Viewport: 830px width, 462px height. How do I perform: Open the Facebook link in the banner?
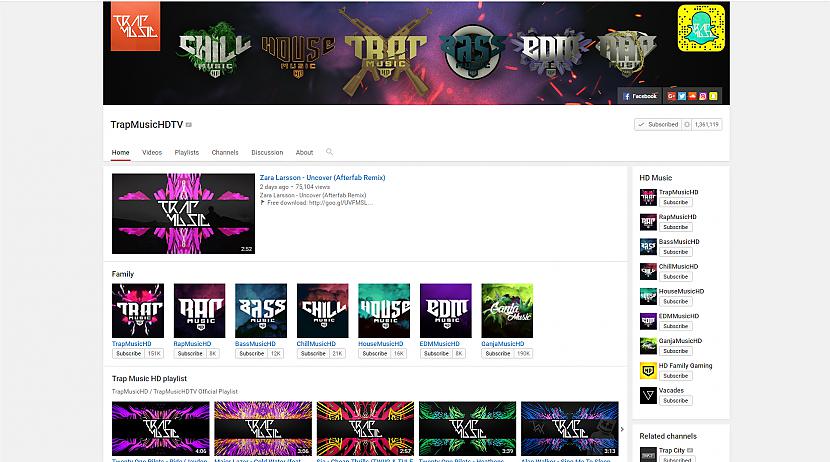click(x=639, y=96)
